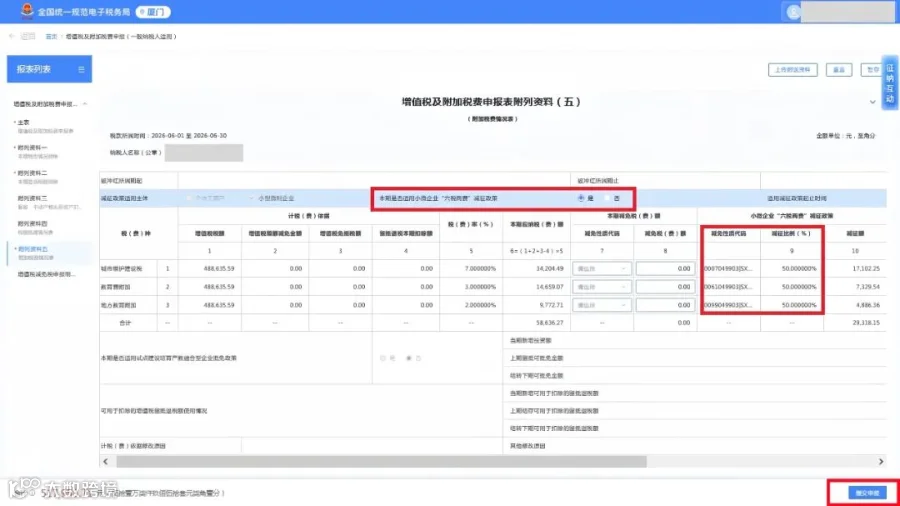
Task: Open 附列资料二 in the report list
Action: pyautogui.click(x=32, y=173)
